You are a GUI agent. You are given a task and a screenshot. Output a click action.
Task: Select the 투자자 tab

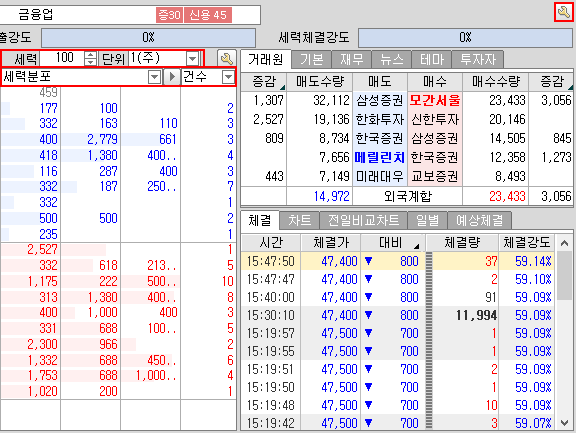pos(478,59)
